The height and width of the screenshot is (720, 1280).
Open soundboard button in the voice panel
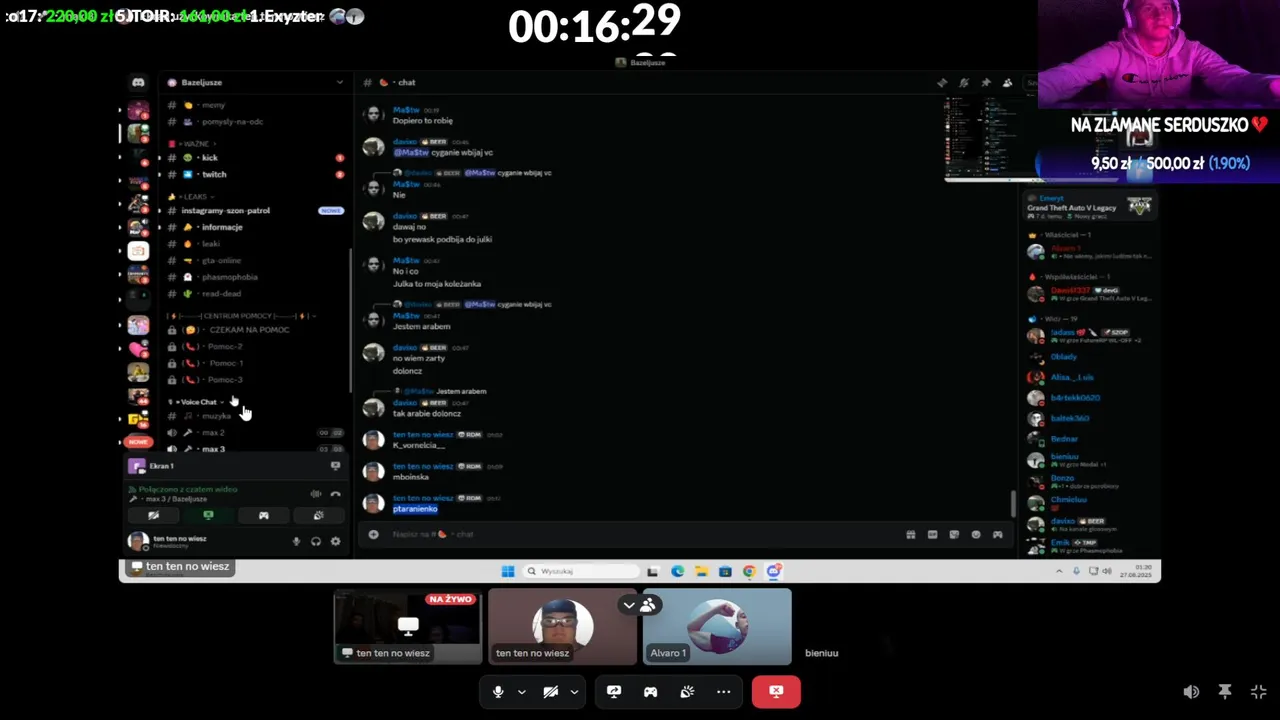pos(318,515)
